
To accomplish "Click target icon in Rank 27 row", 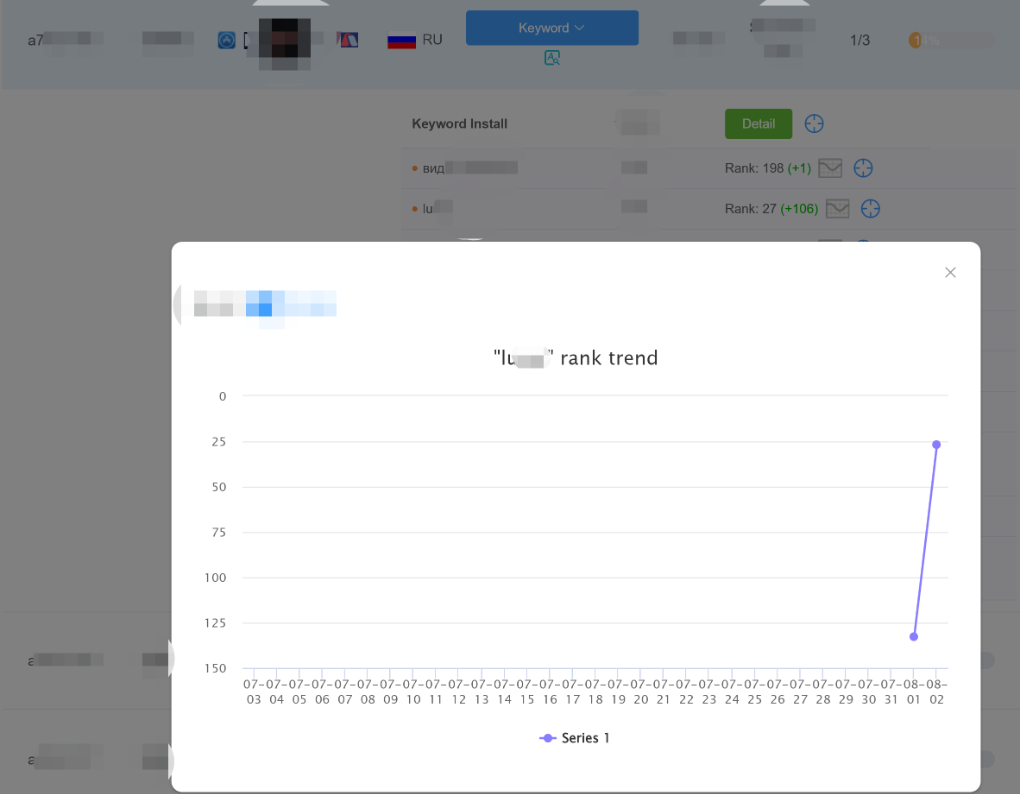I will click(x=870, y=209).
